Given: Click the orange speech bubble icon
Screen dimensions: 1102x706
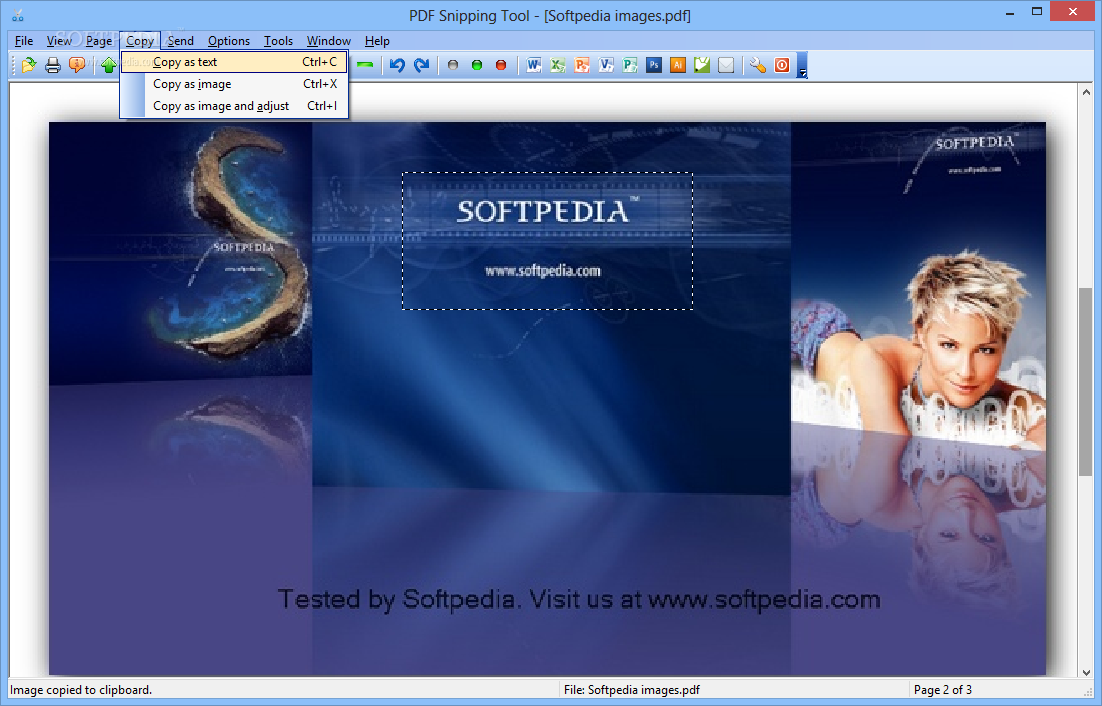Looking at the screenshot, I should [77, 65].
